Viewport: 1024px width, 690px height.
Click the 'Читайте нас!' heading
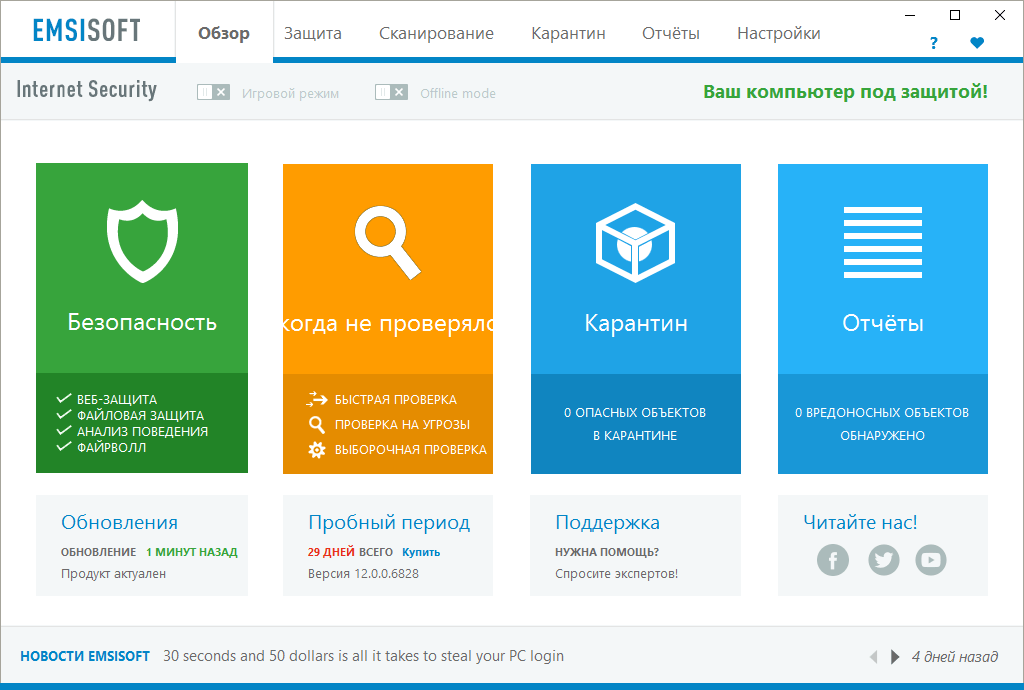(x=860, y=522)
